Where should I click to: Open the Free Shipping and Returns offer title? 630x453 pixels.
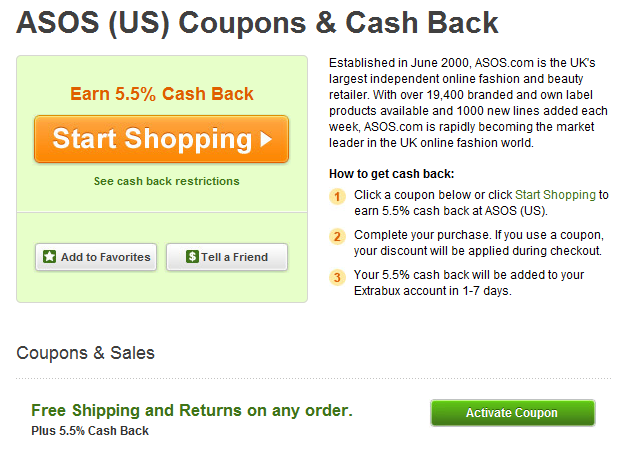192,410
